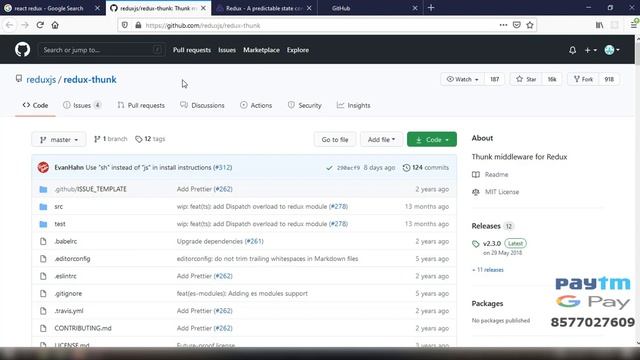Go back with the browser arrow
Image resolution: width=640 pixels, height=360 pixels.
click(9, 25)
